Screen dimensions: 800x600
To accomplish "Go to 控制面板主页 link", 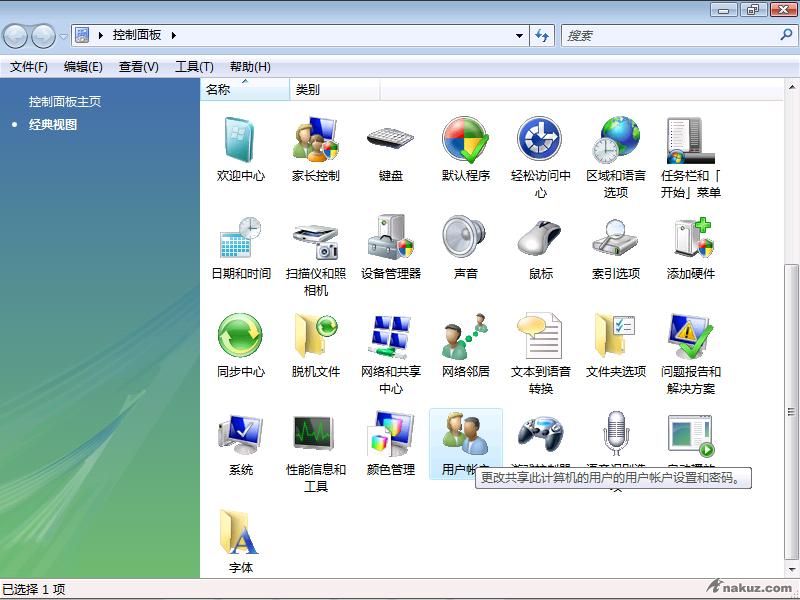I will click(x=65, y=102).
